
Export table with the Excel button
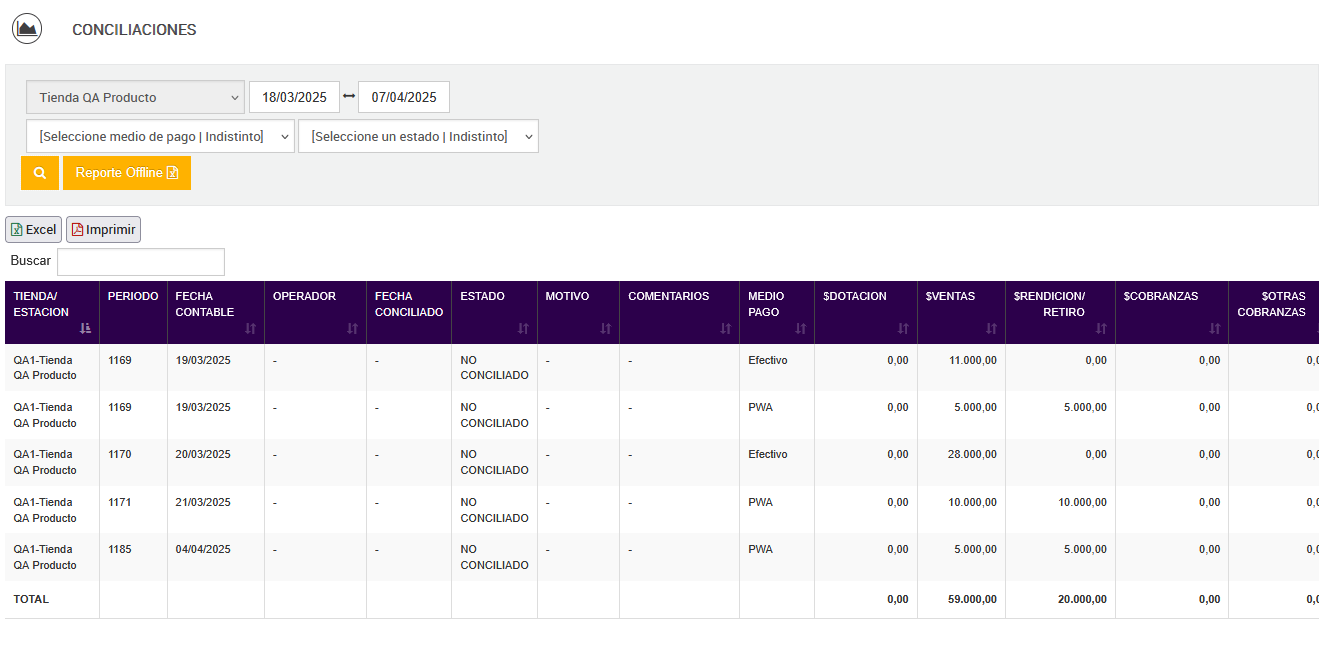click(x=34, y=230)
